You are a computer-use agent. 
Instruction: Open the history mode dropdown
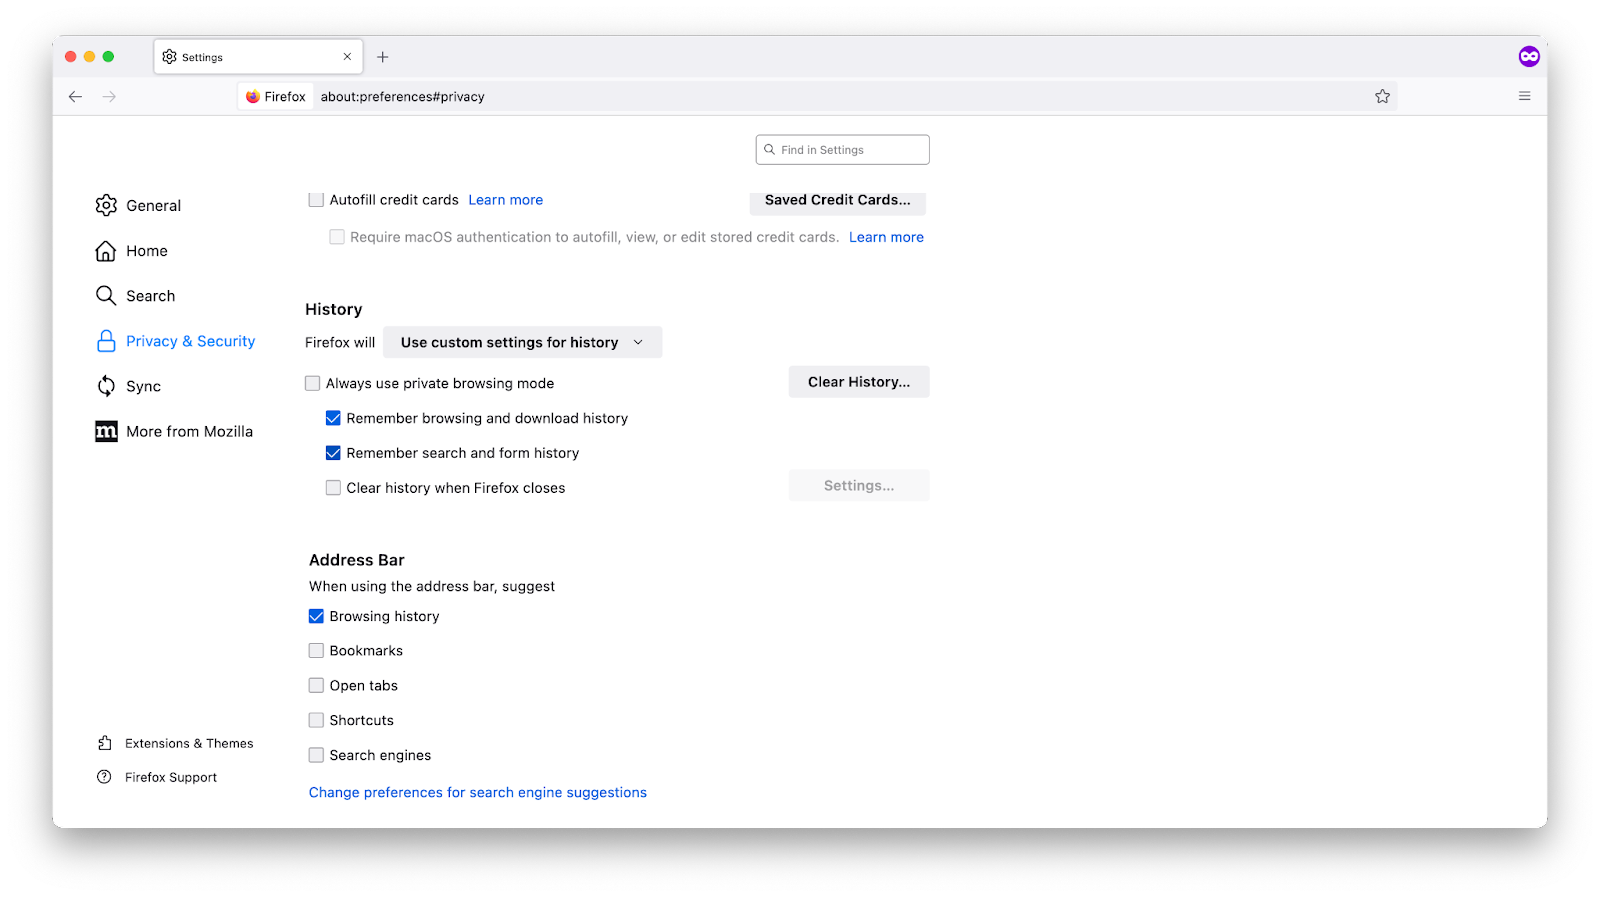(x=523, y=342)
